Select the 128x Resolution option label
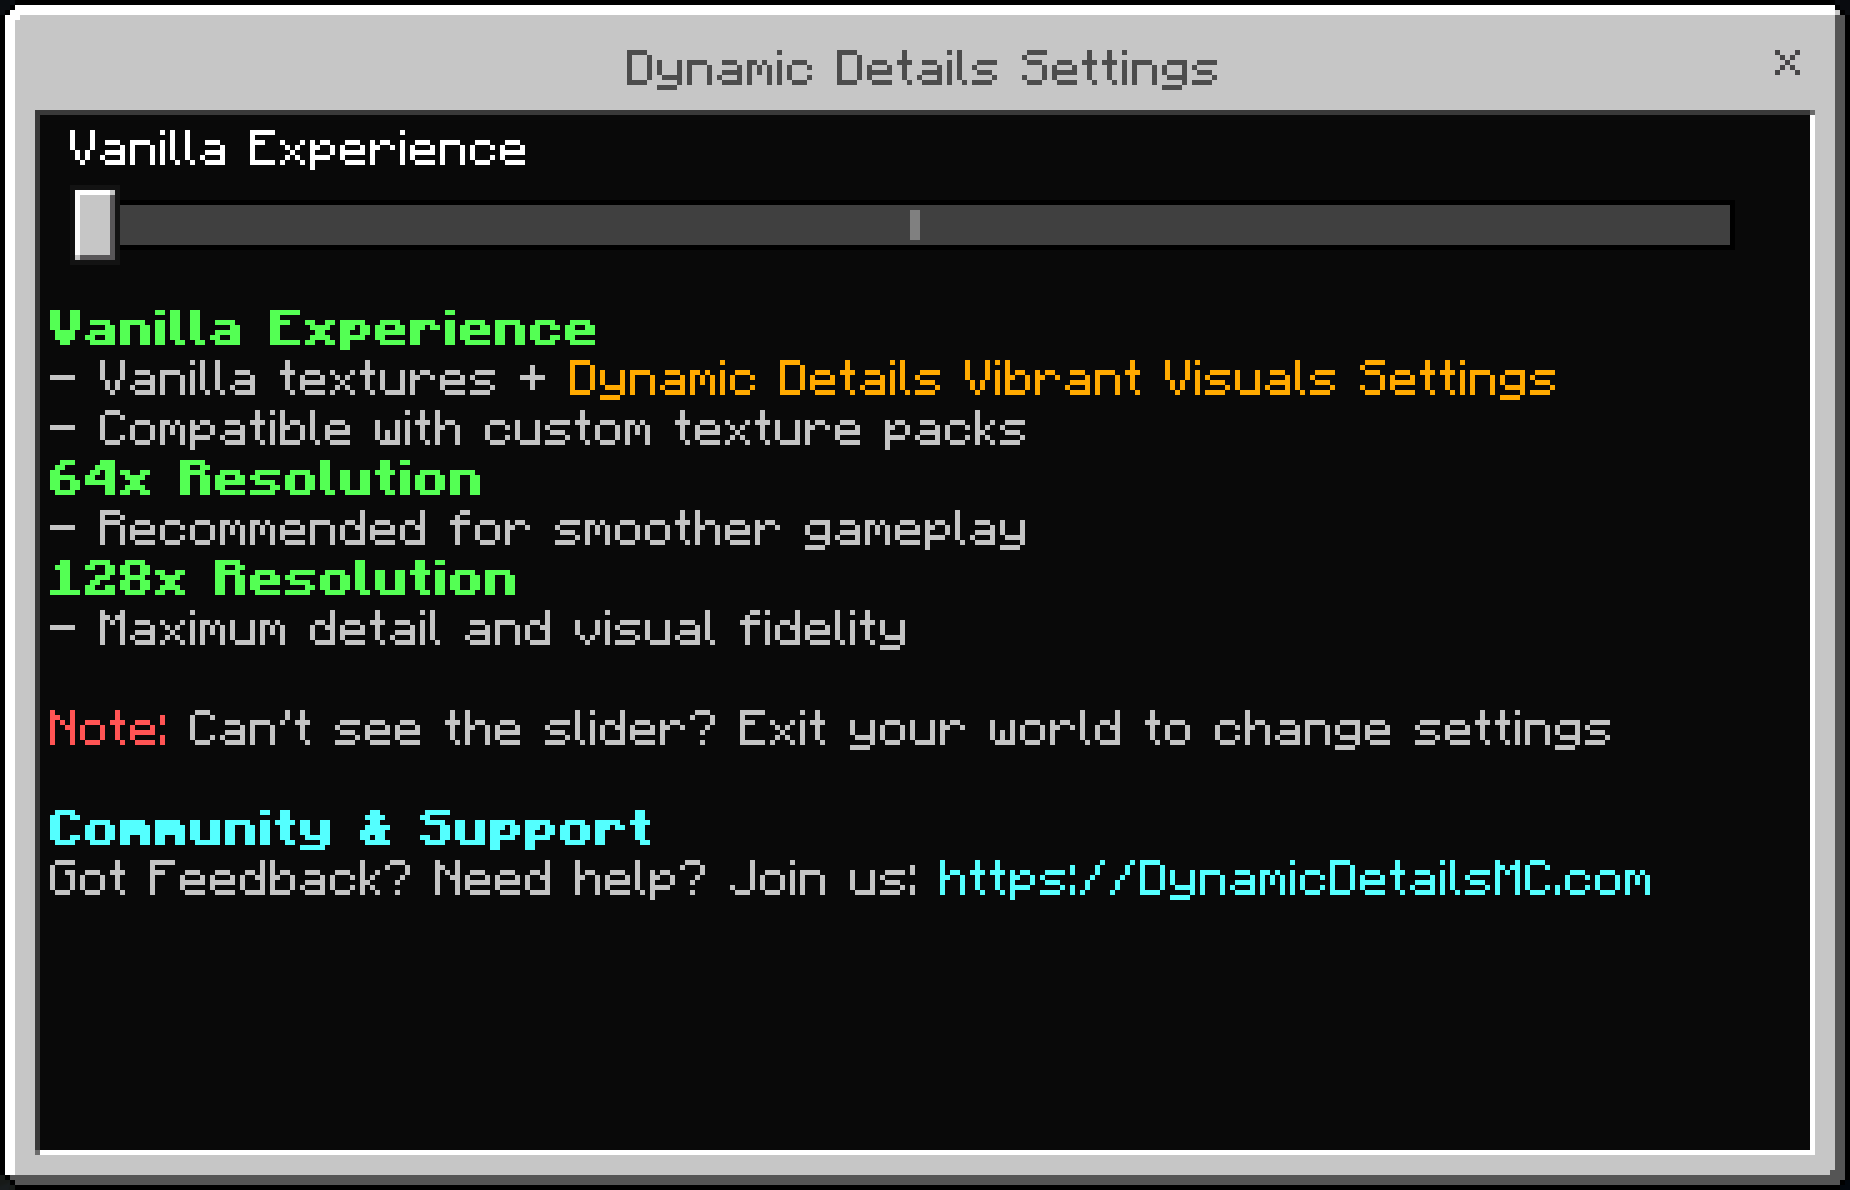The height and width of the screenshot is (1190, 1850). pos(282,578)
